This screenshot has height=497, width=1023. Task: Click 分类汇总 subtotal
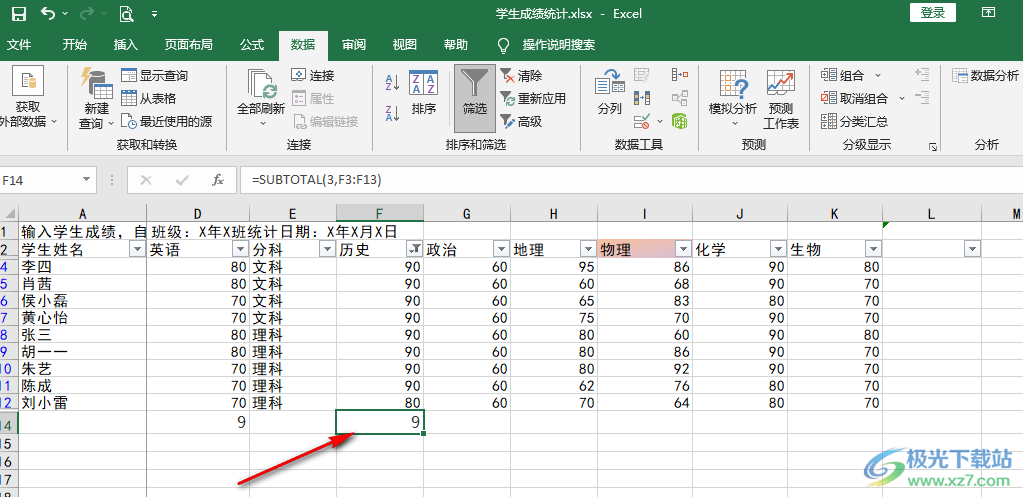(x=855, y=121)
